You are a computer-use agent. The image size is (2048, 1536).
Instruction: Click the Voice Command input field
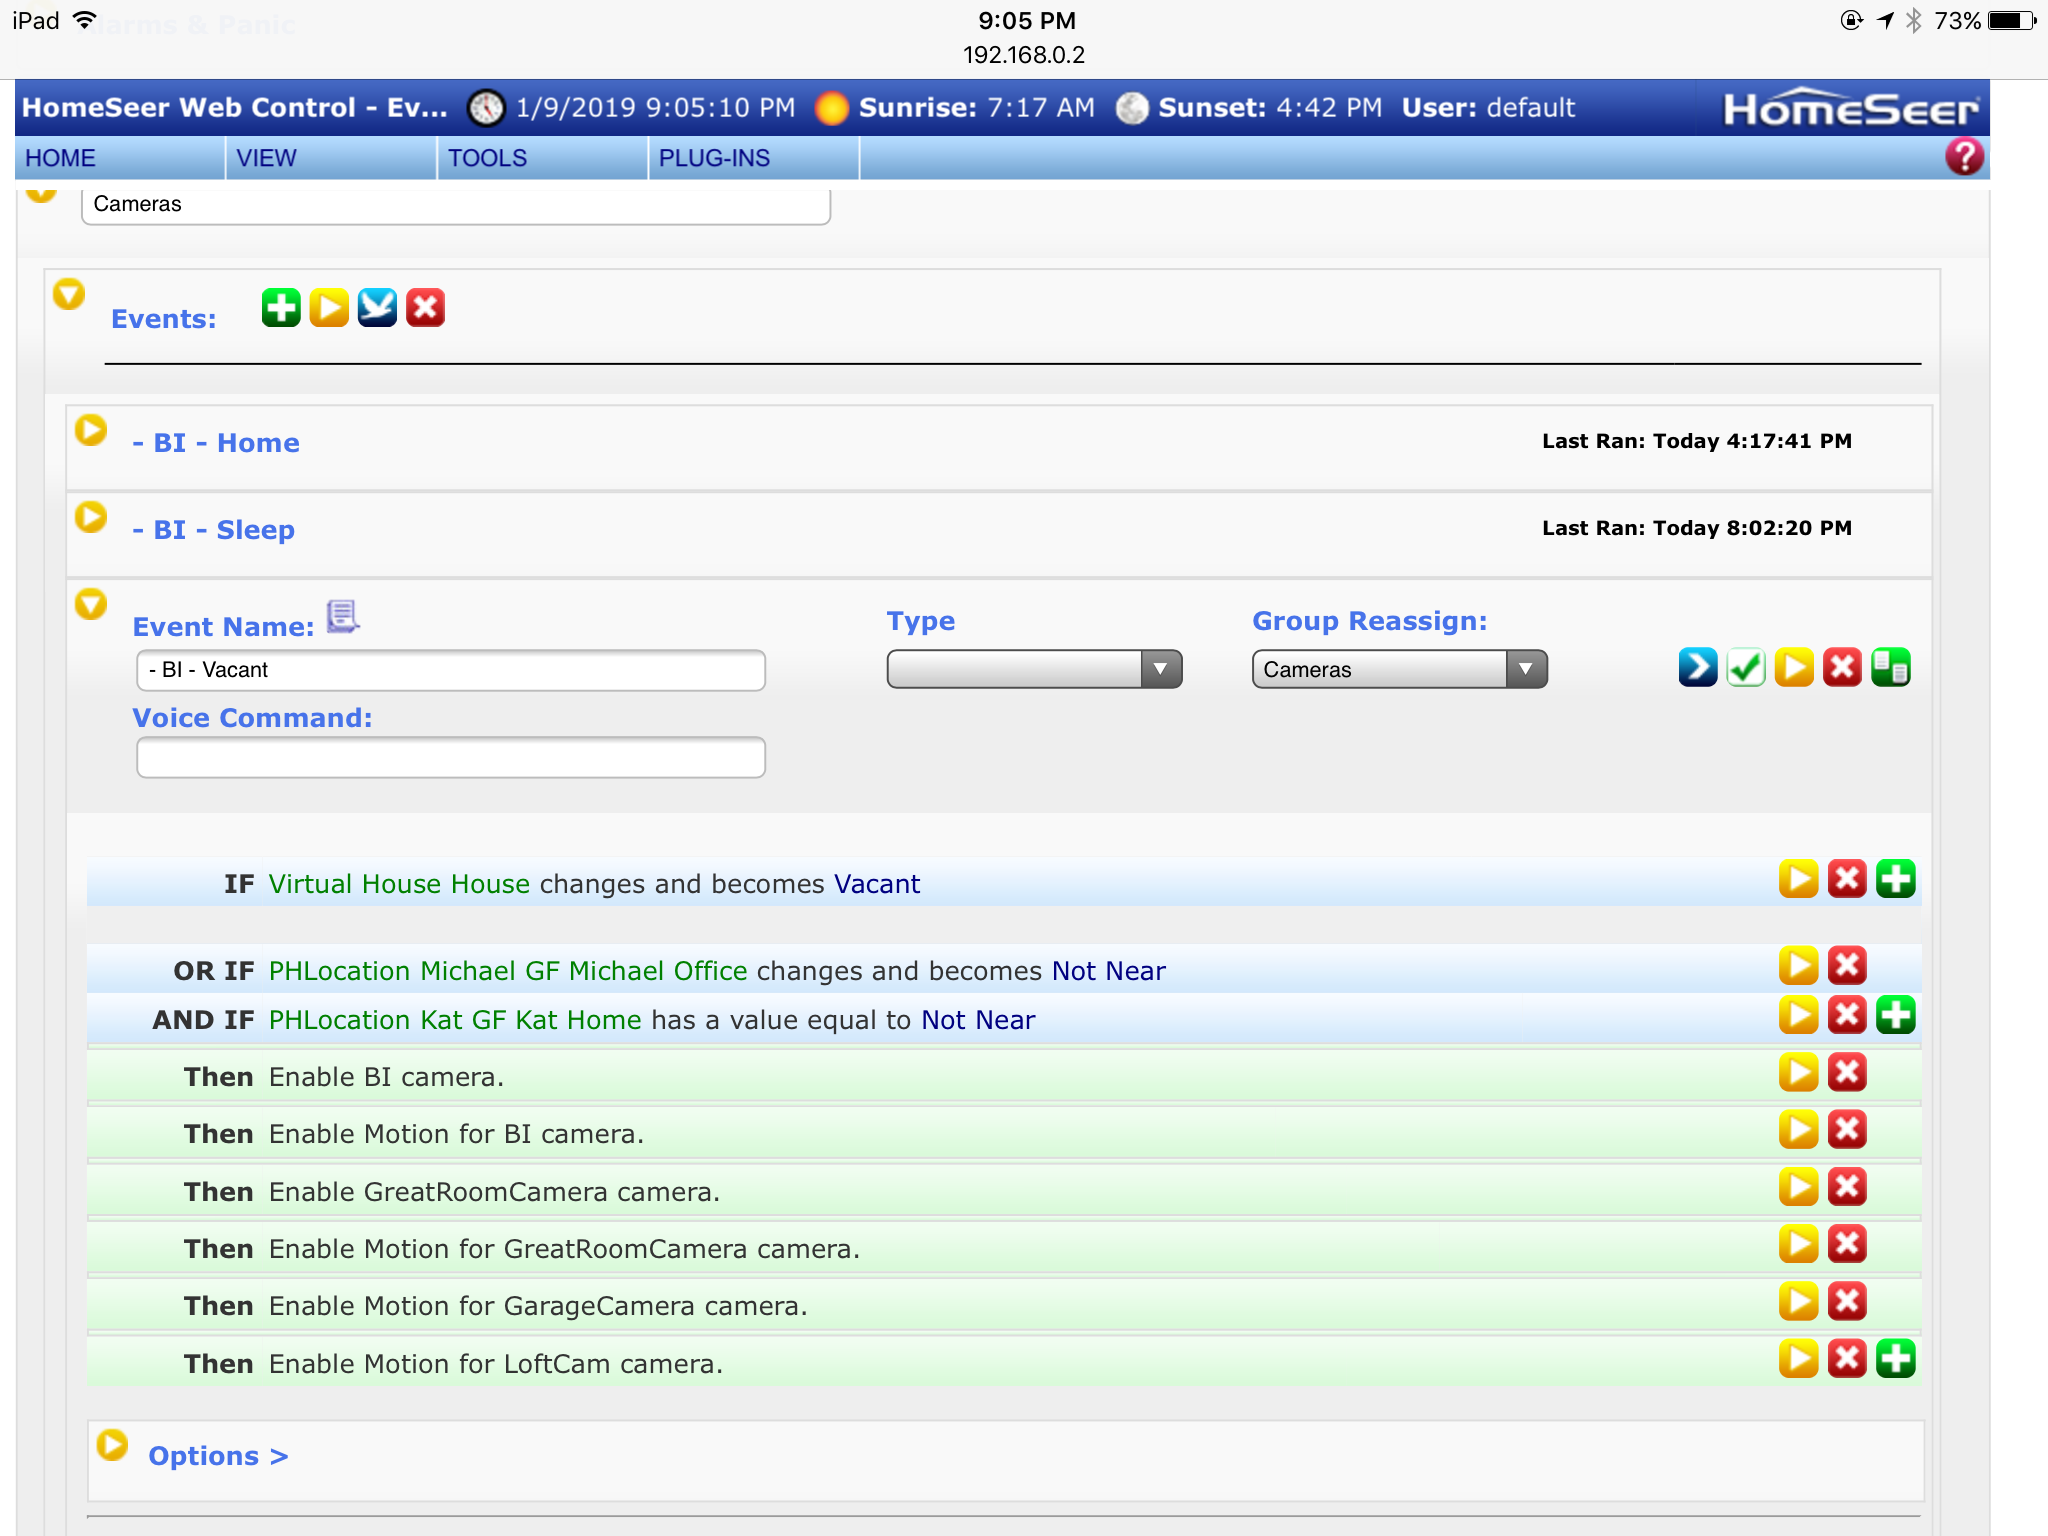point(451,757)
